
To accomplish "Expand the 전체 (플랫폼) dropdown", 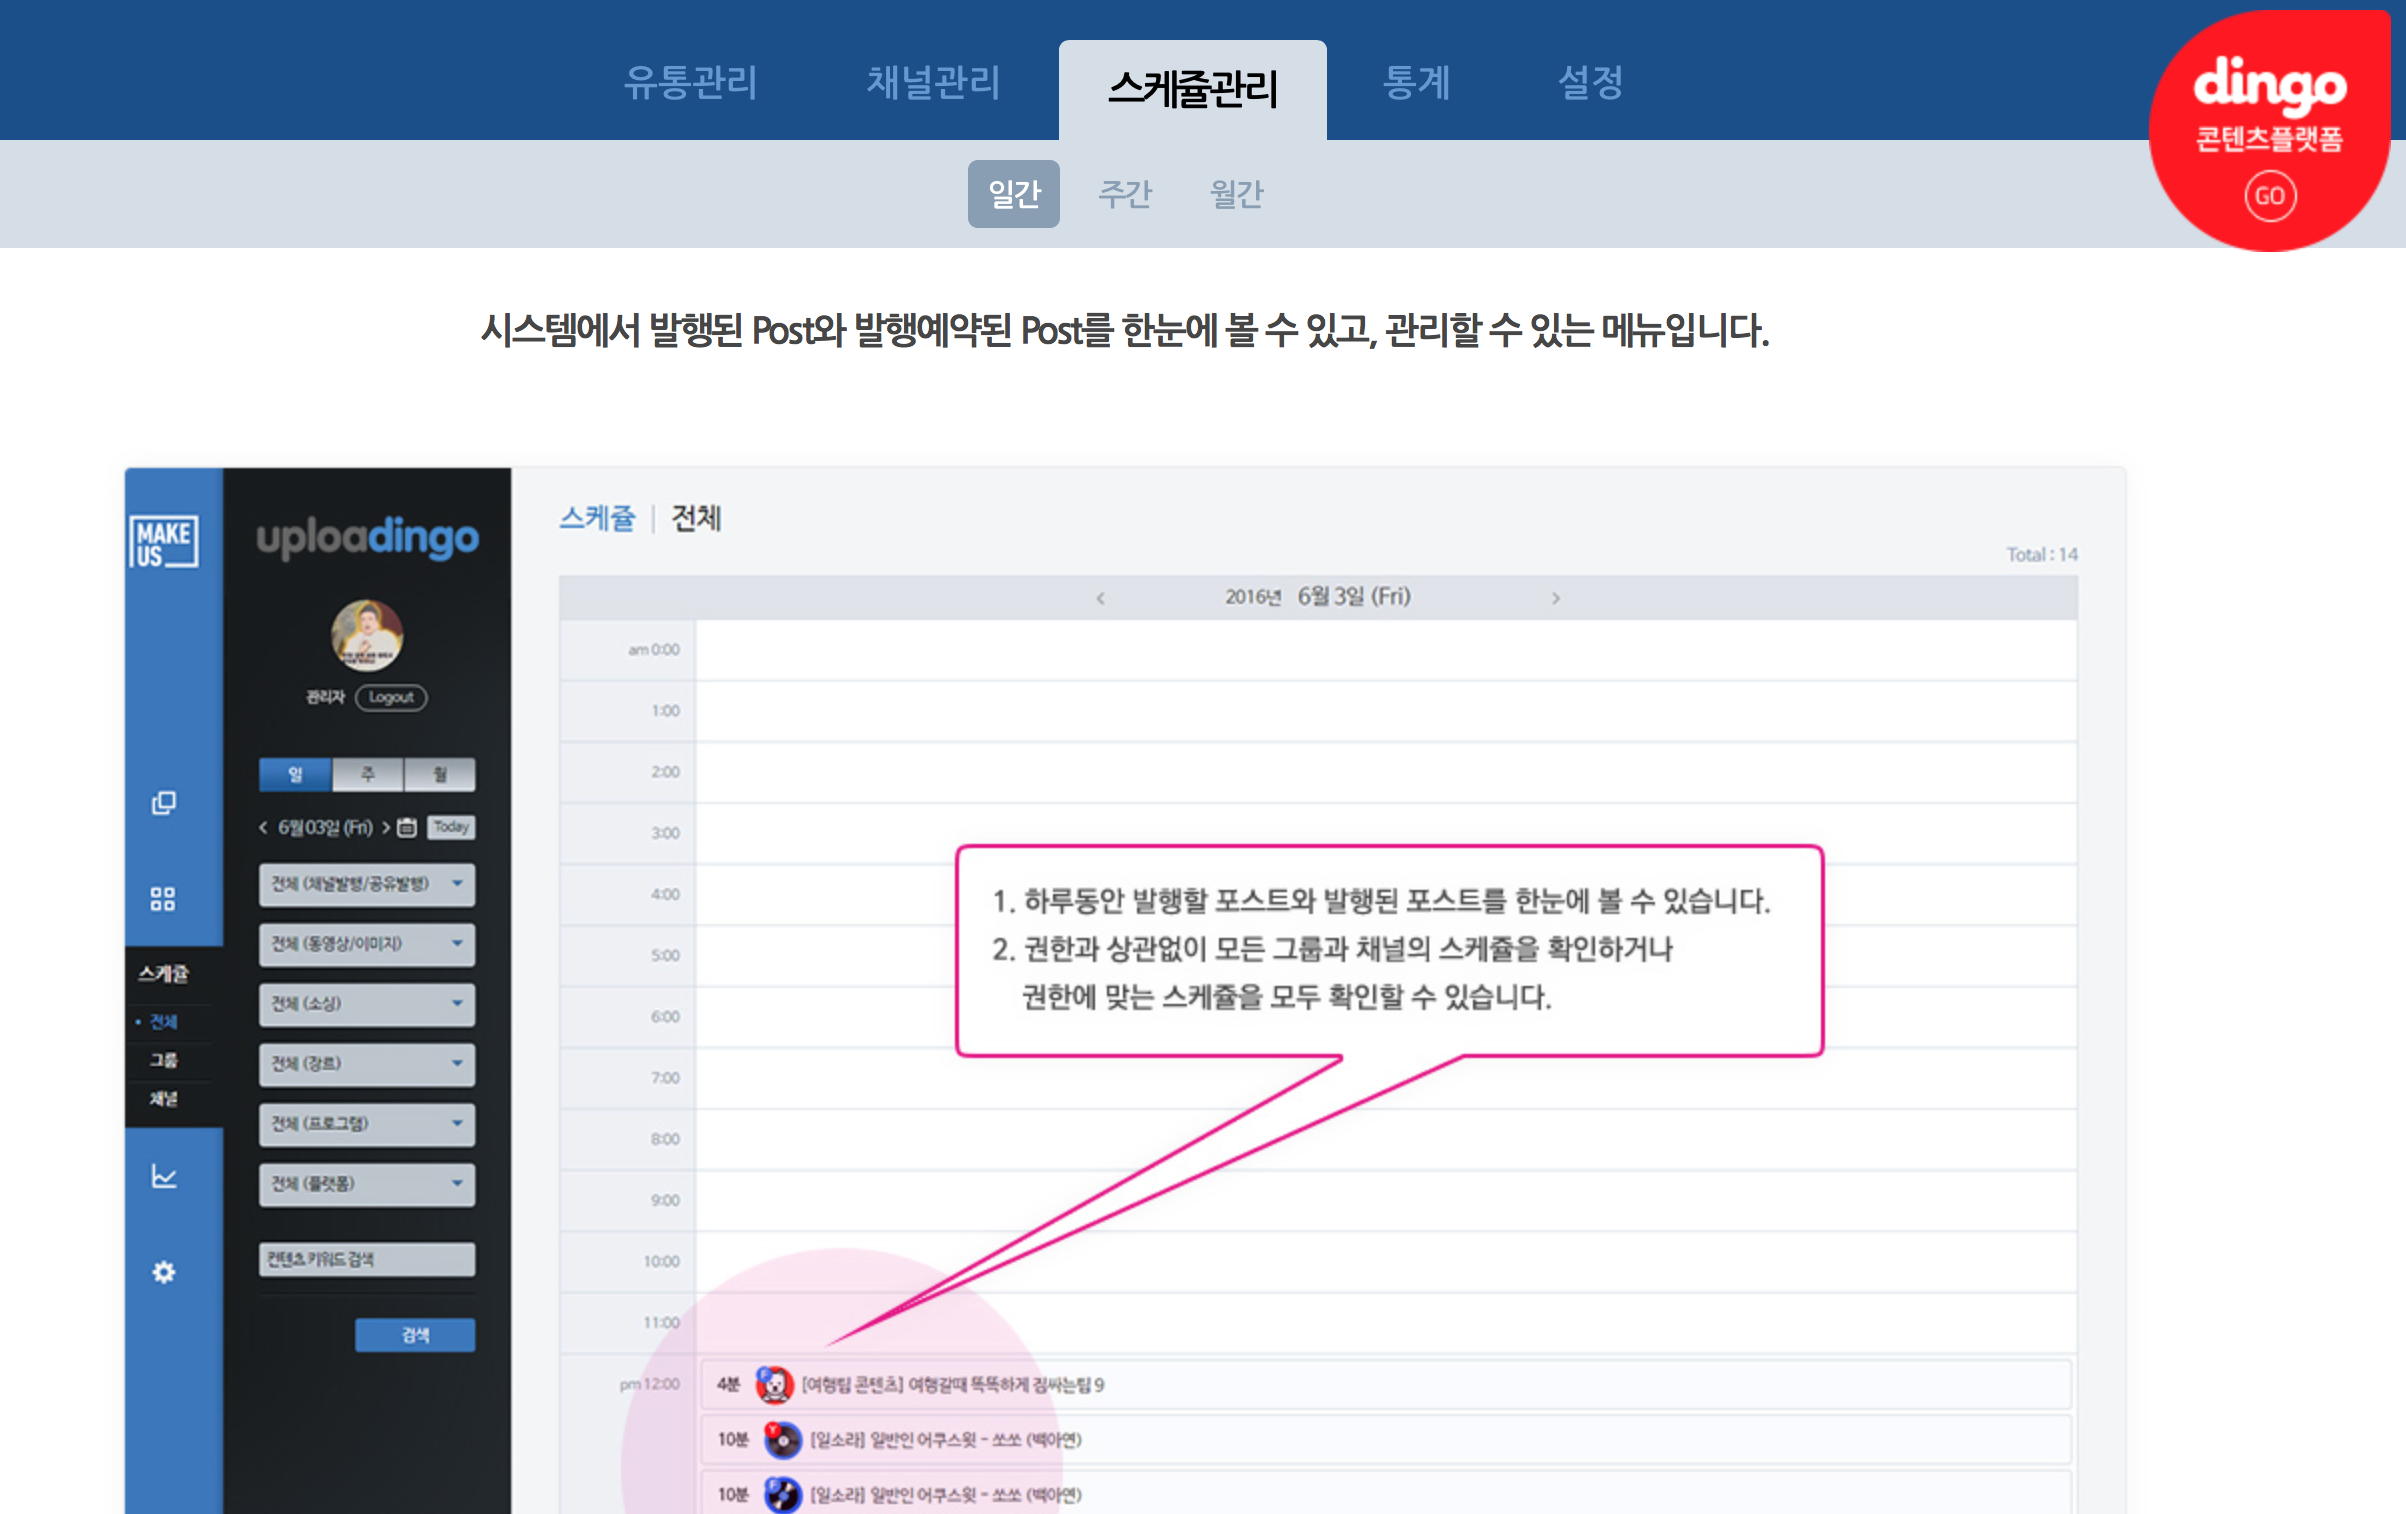I will pyautogui.click(x=366, y=1184).
